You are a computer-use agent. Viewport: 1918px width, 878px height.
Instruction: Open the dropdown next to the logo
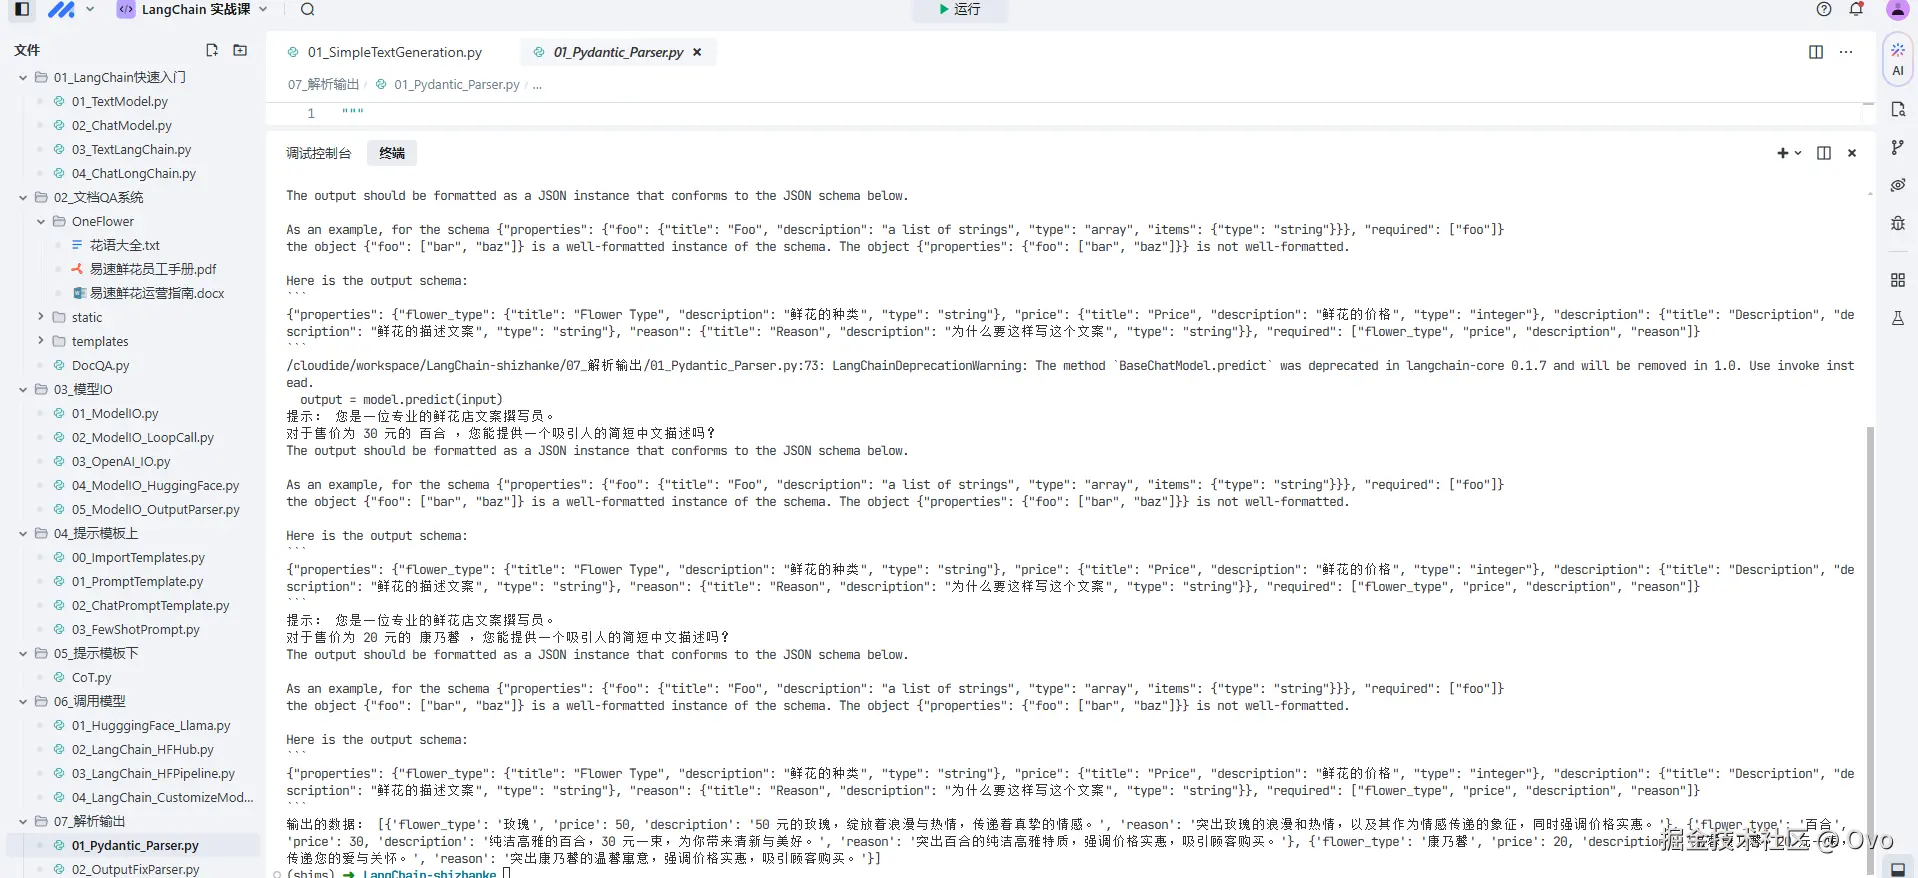coord(90,9)
